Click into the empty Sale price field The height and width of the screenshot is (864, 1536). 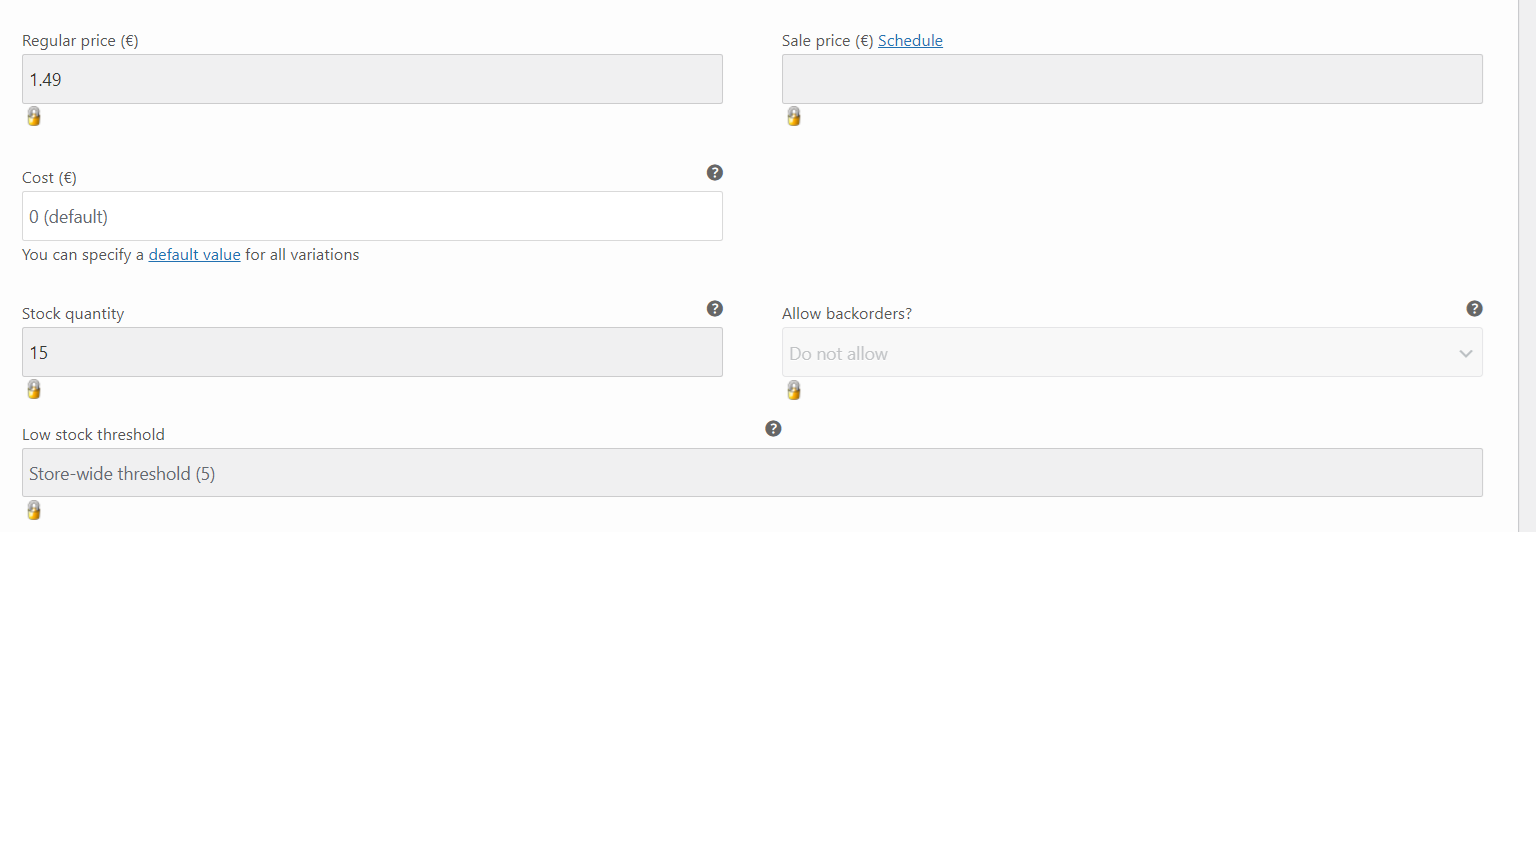point(1132,79)
